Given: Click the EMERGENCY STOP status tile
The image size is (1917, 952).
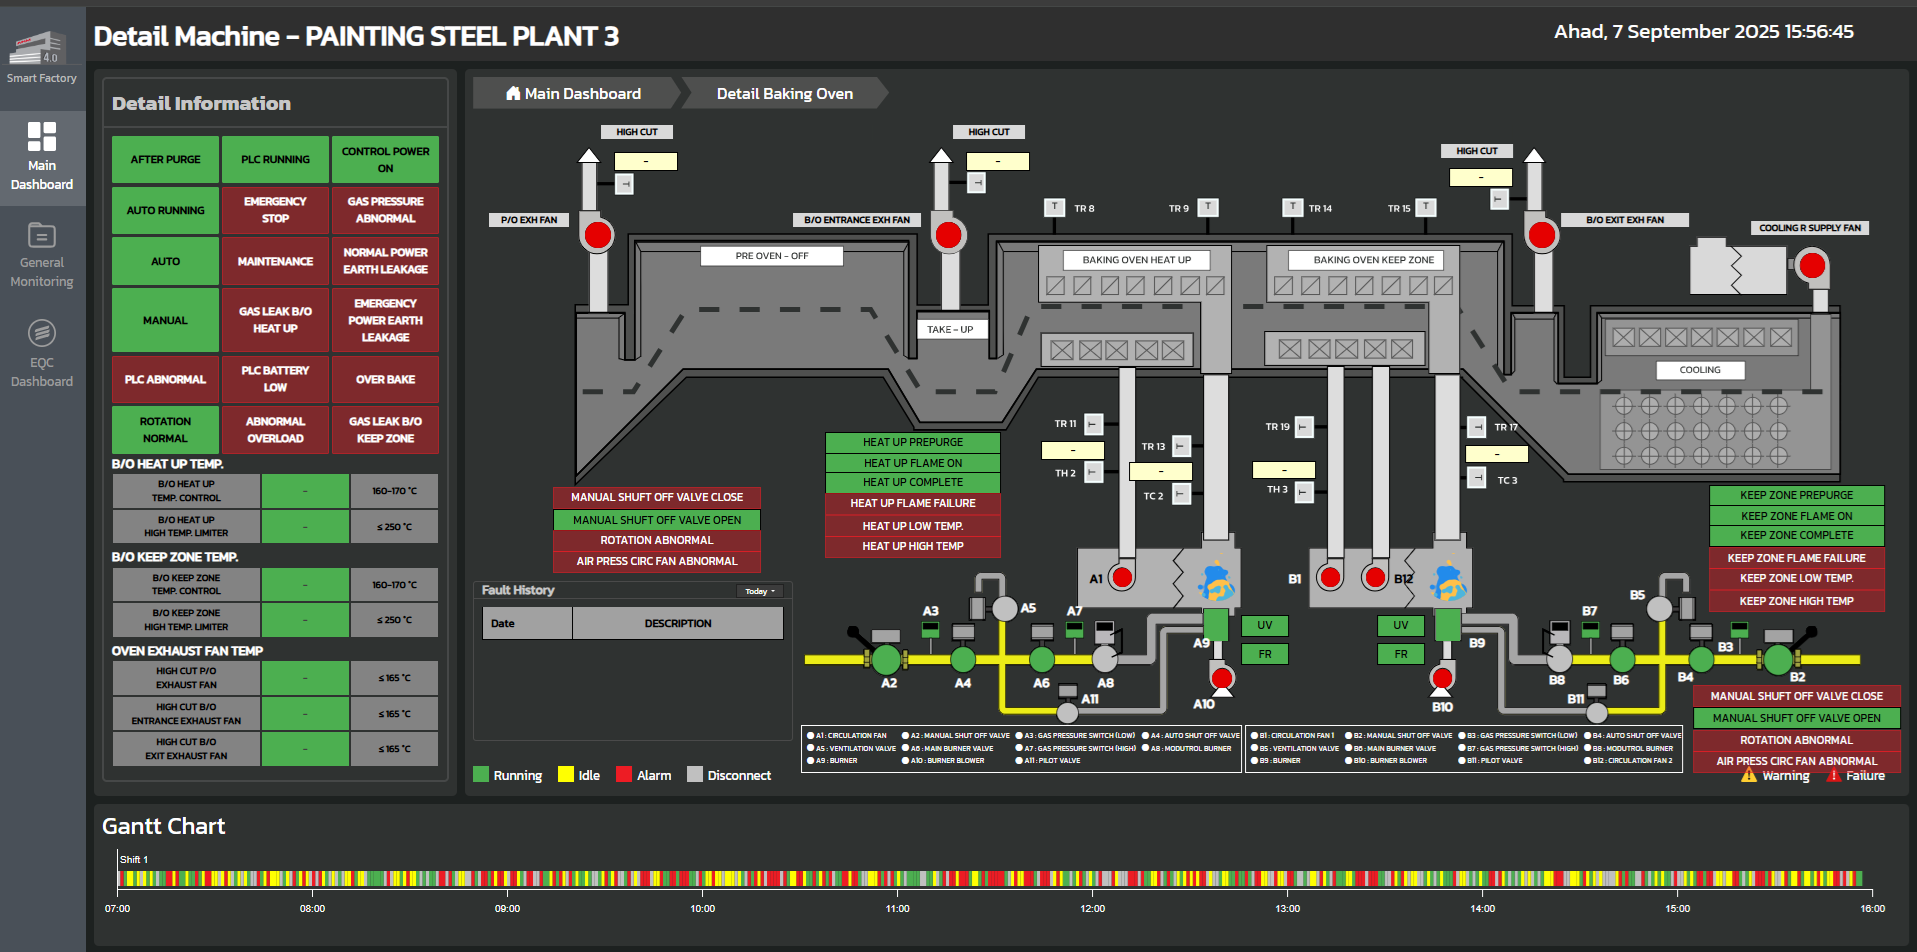Looking at the screenshot, I should pyautogui.click(x=275, y=210).
